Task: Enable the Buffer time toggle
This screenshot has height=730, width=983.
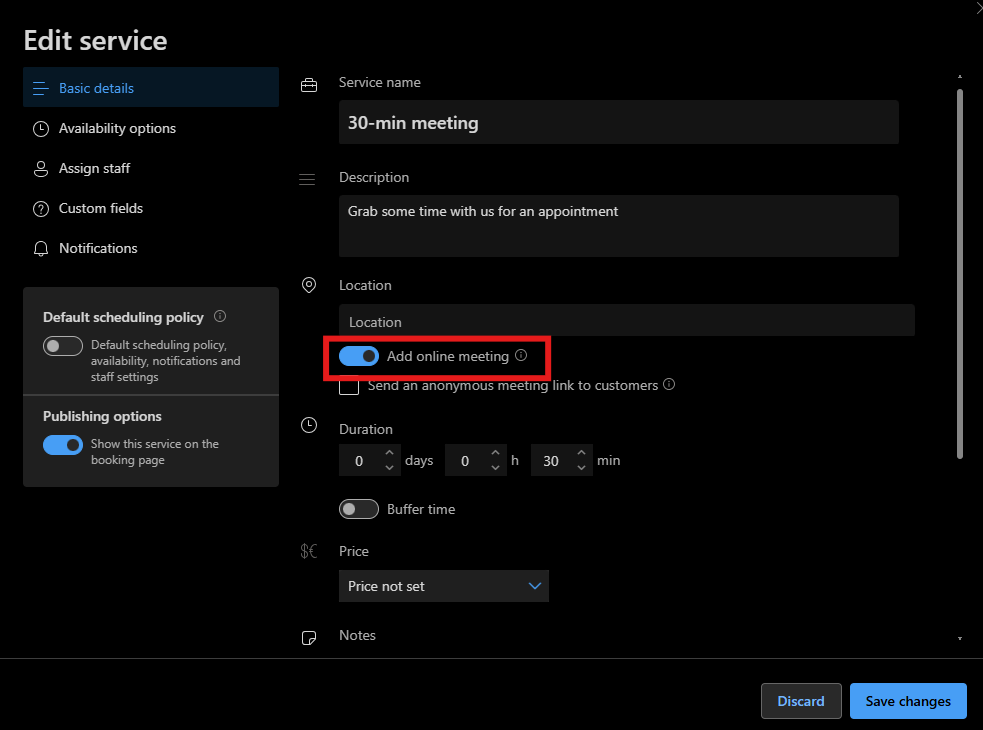Action: point(359,509)
